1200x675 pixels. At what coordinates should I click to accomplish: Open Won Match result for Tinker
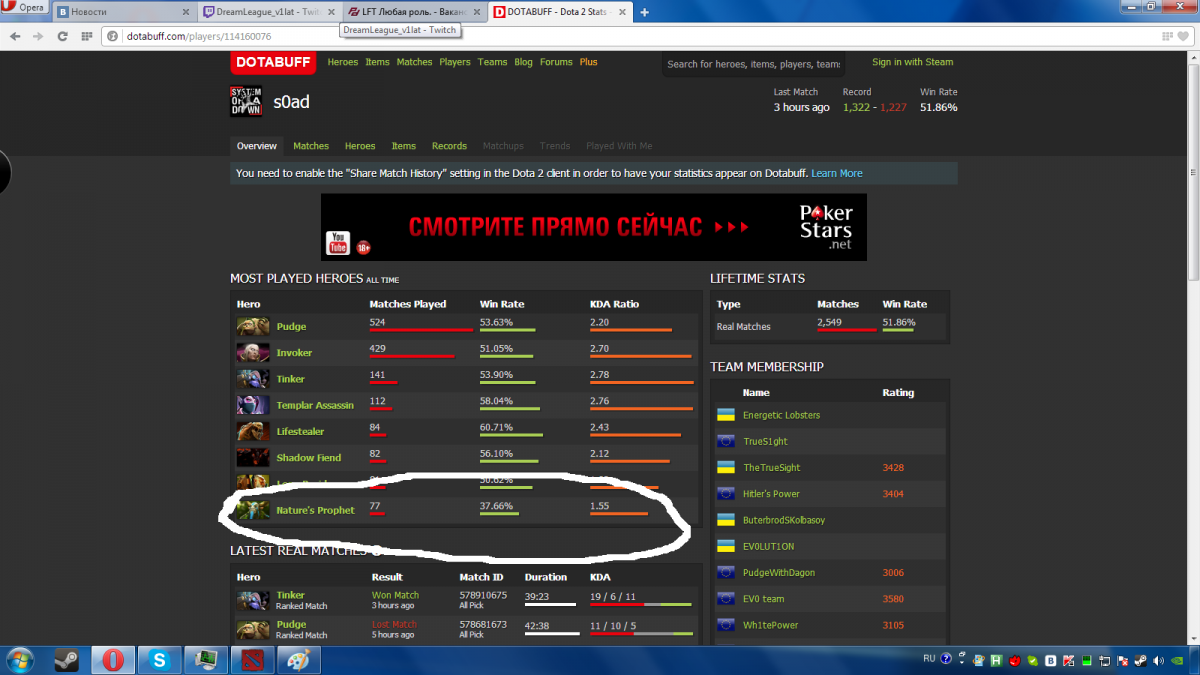pos(395,595)
